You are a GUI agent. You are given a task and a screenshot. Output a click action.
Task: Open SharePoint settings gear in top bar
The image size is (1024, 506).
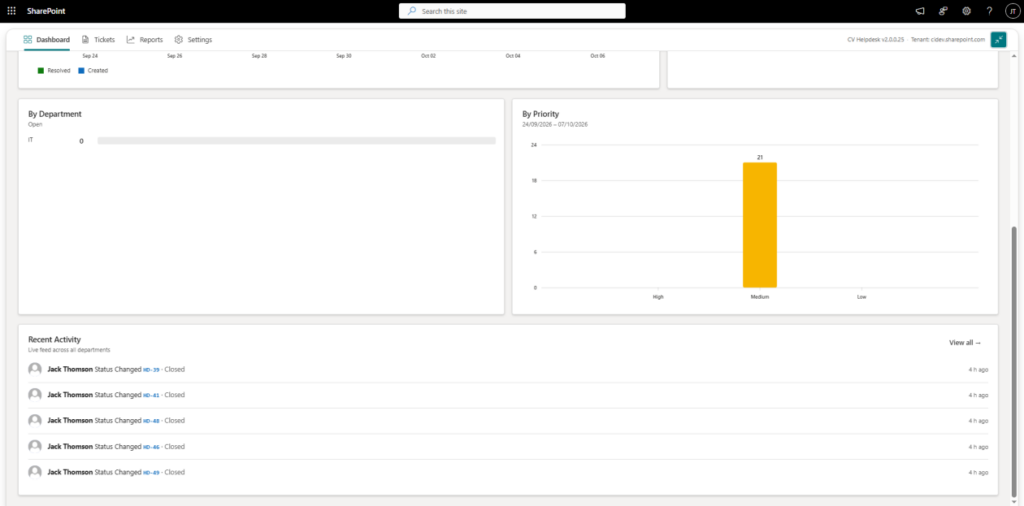point(967,11)
